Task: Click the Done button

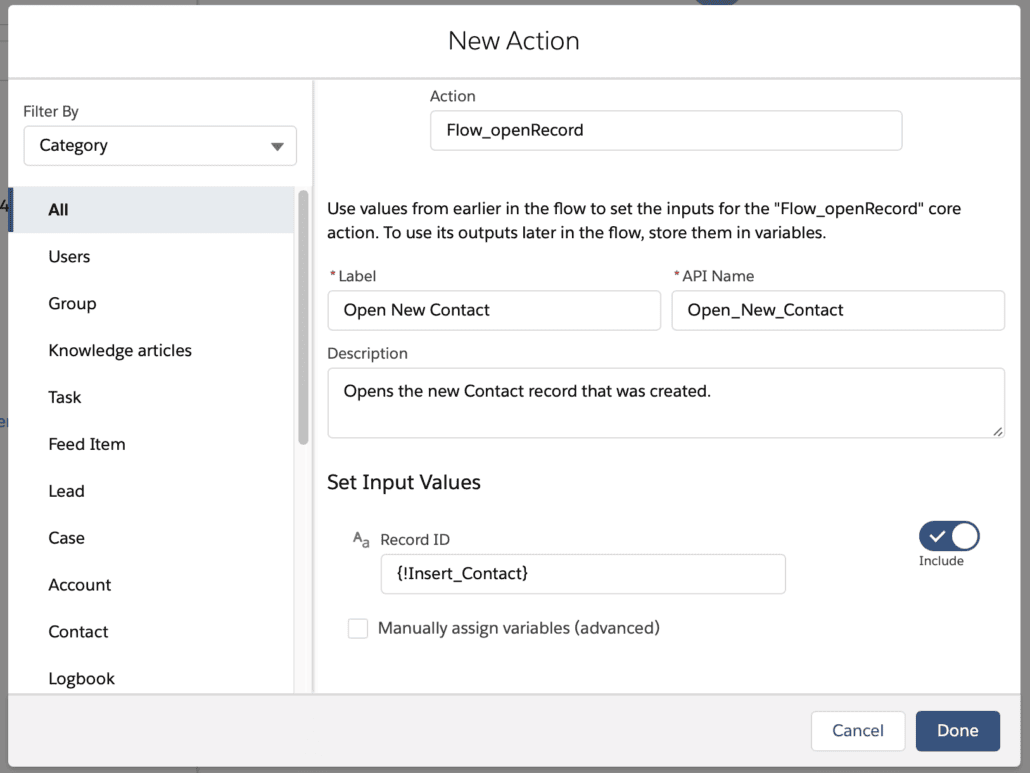Action: tap(958, 730)
